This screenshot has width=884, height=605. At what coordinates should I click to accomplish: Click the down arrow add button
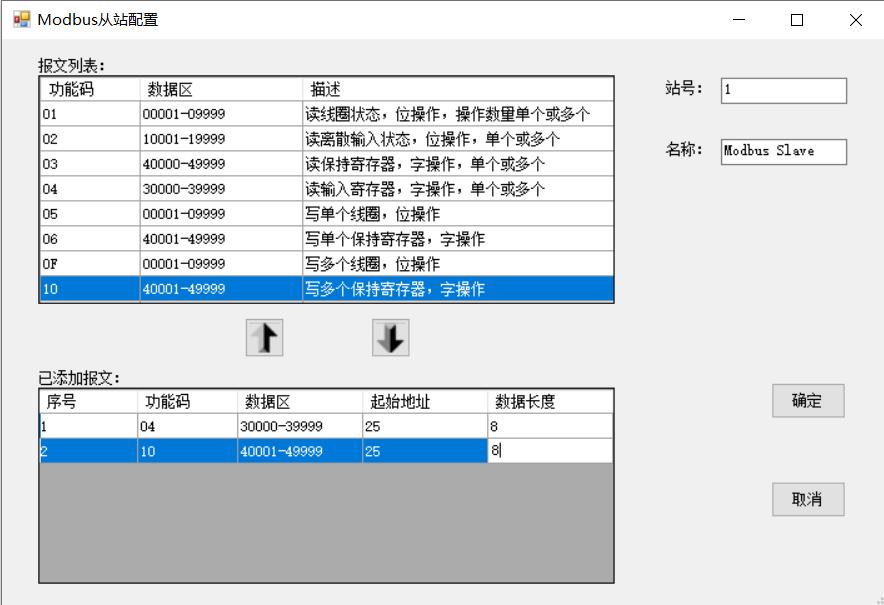(x=391, y=338)
